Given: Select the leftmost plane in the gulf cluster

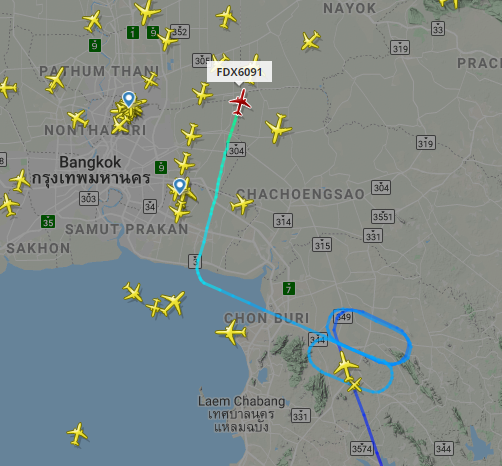Looking at the screenshot, I should [x=133, y=292].
